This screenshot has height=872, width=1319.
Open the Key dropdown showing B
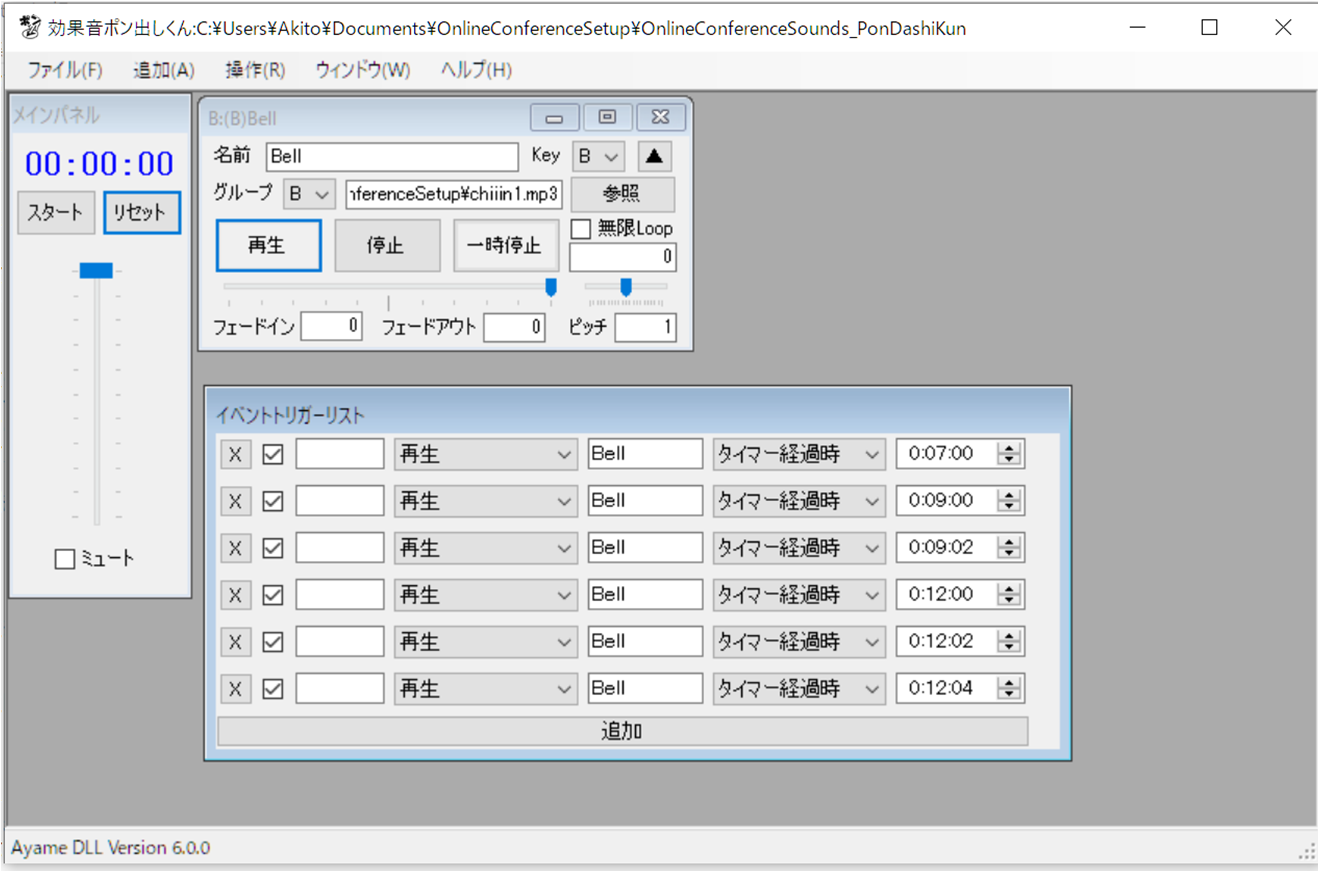click(598, 157)
